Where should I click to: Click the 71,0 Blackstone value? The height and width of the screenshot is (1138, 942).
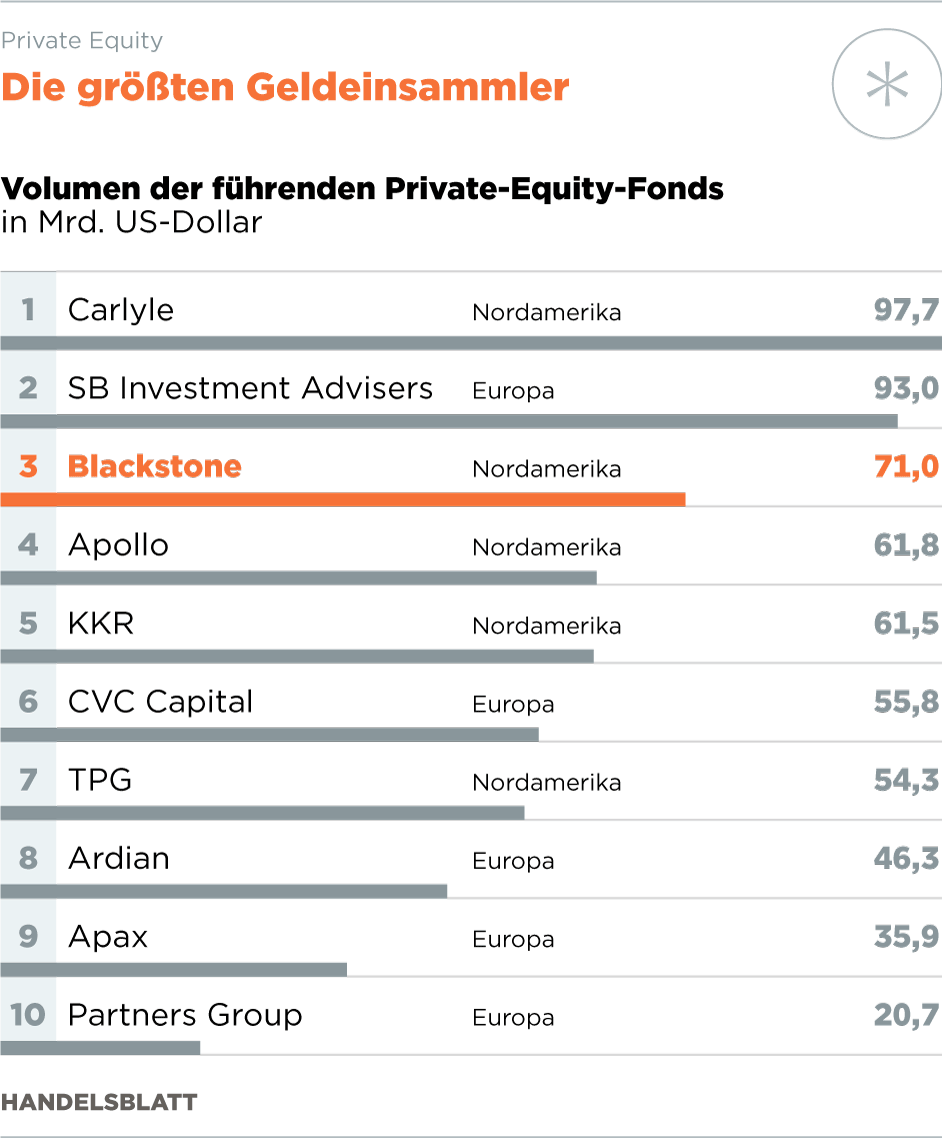(906, 467)
